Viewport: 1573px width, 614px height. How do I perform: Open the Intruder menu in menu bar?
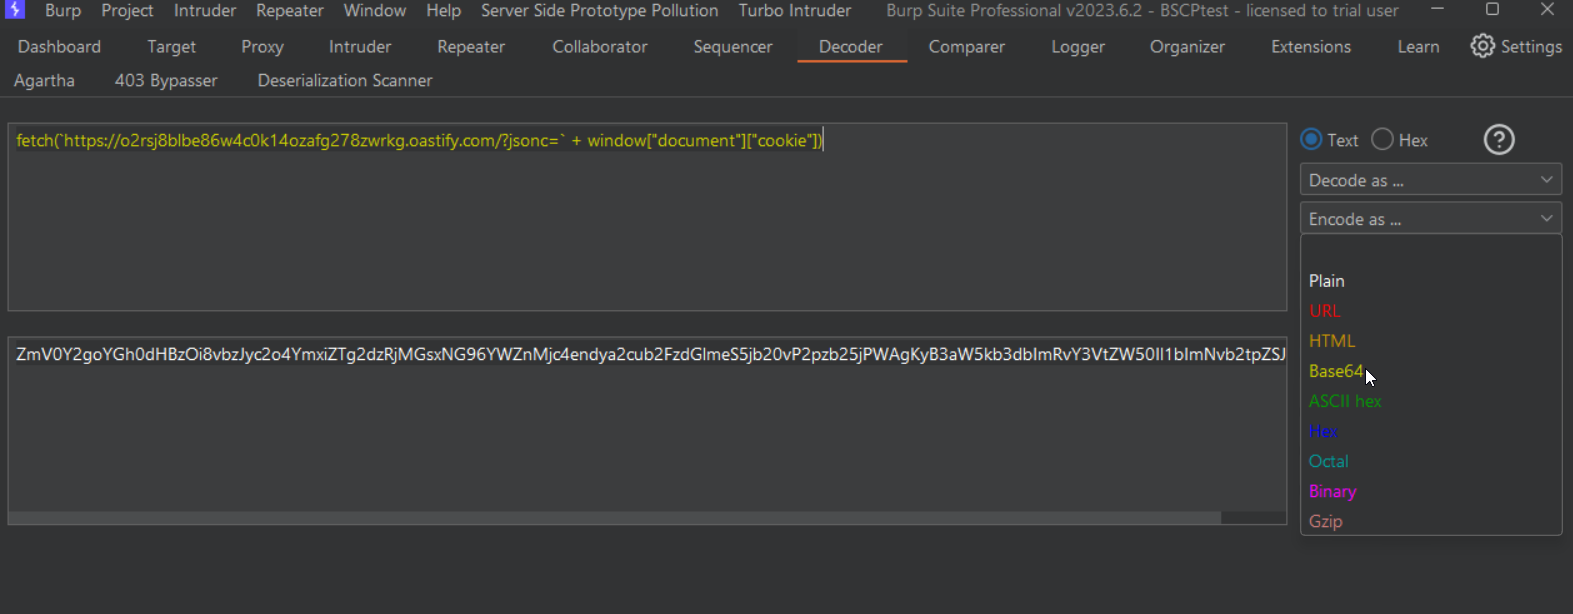[x=205, y=10]
